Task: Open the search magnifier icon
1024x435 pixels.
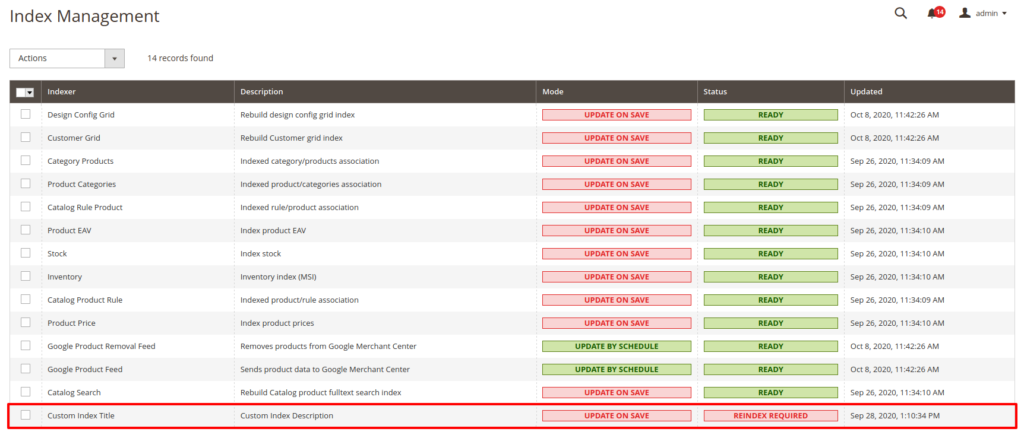Action: pos(901,13)
